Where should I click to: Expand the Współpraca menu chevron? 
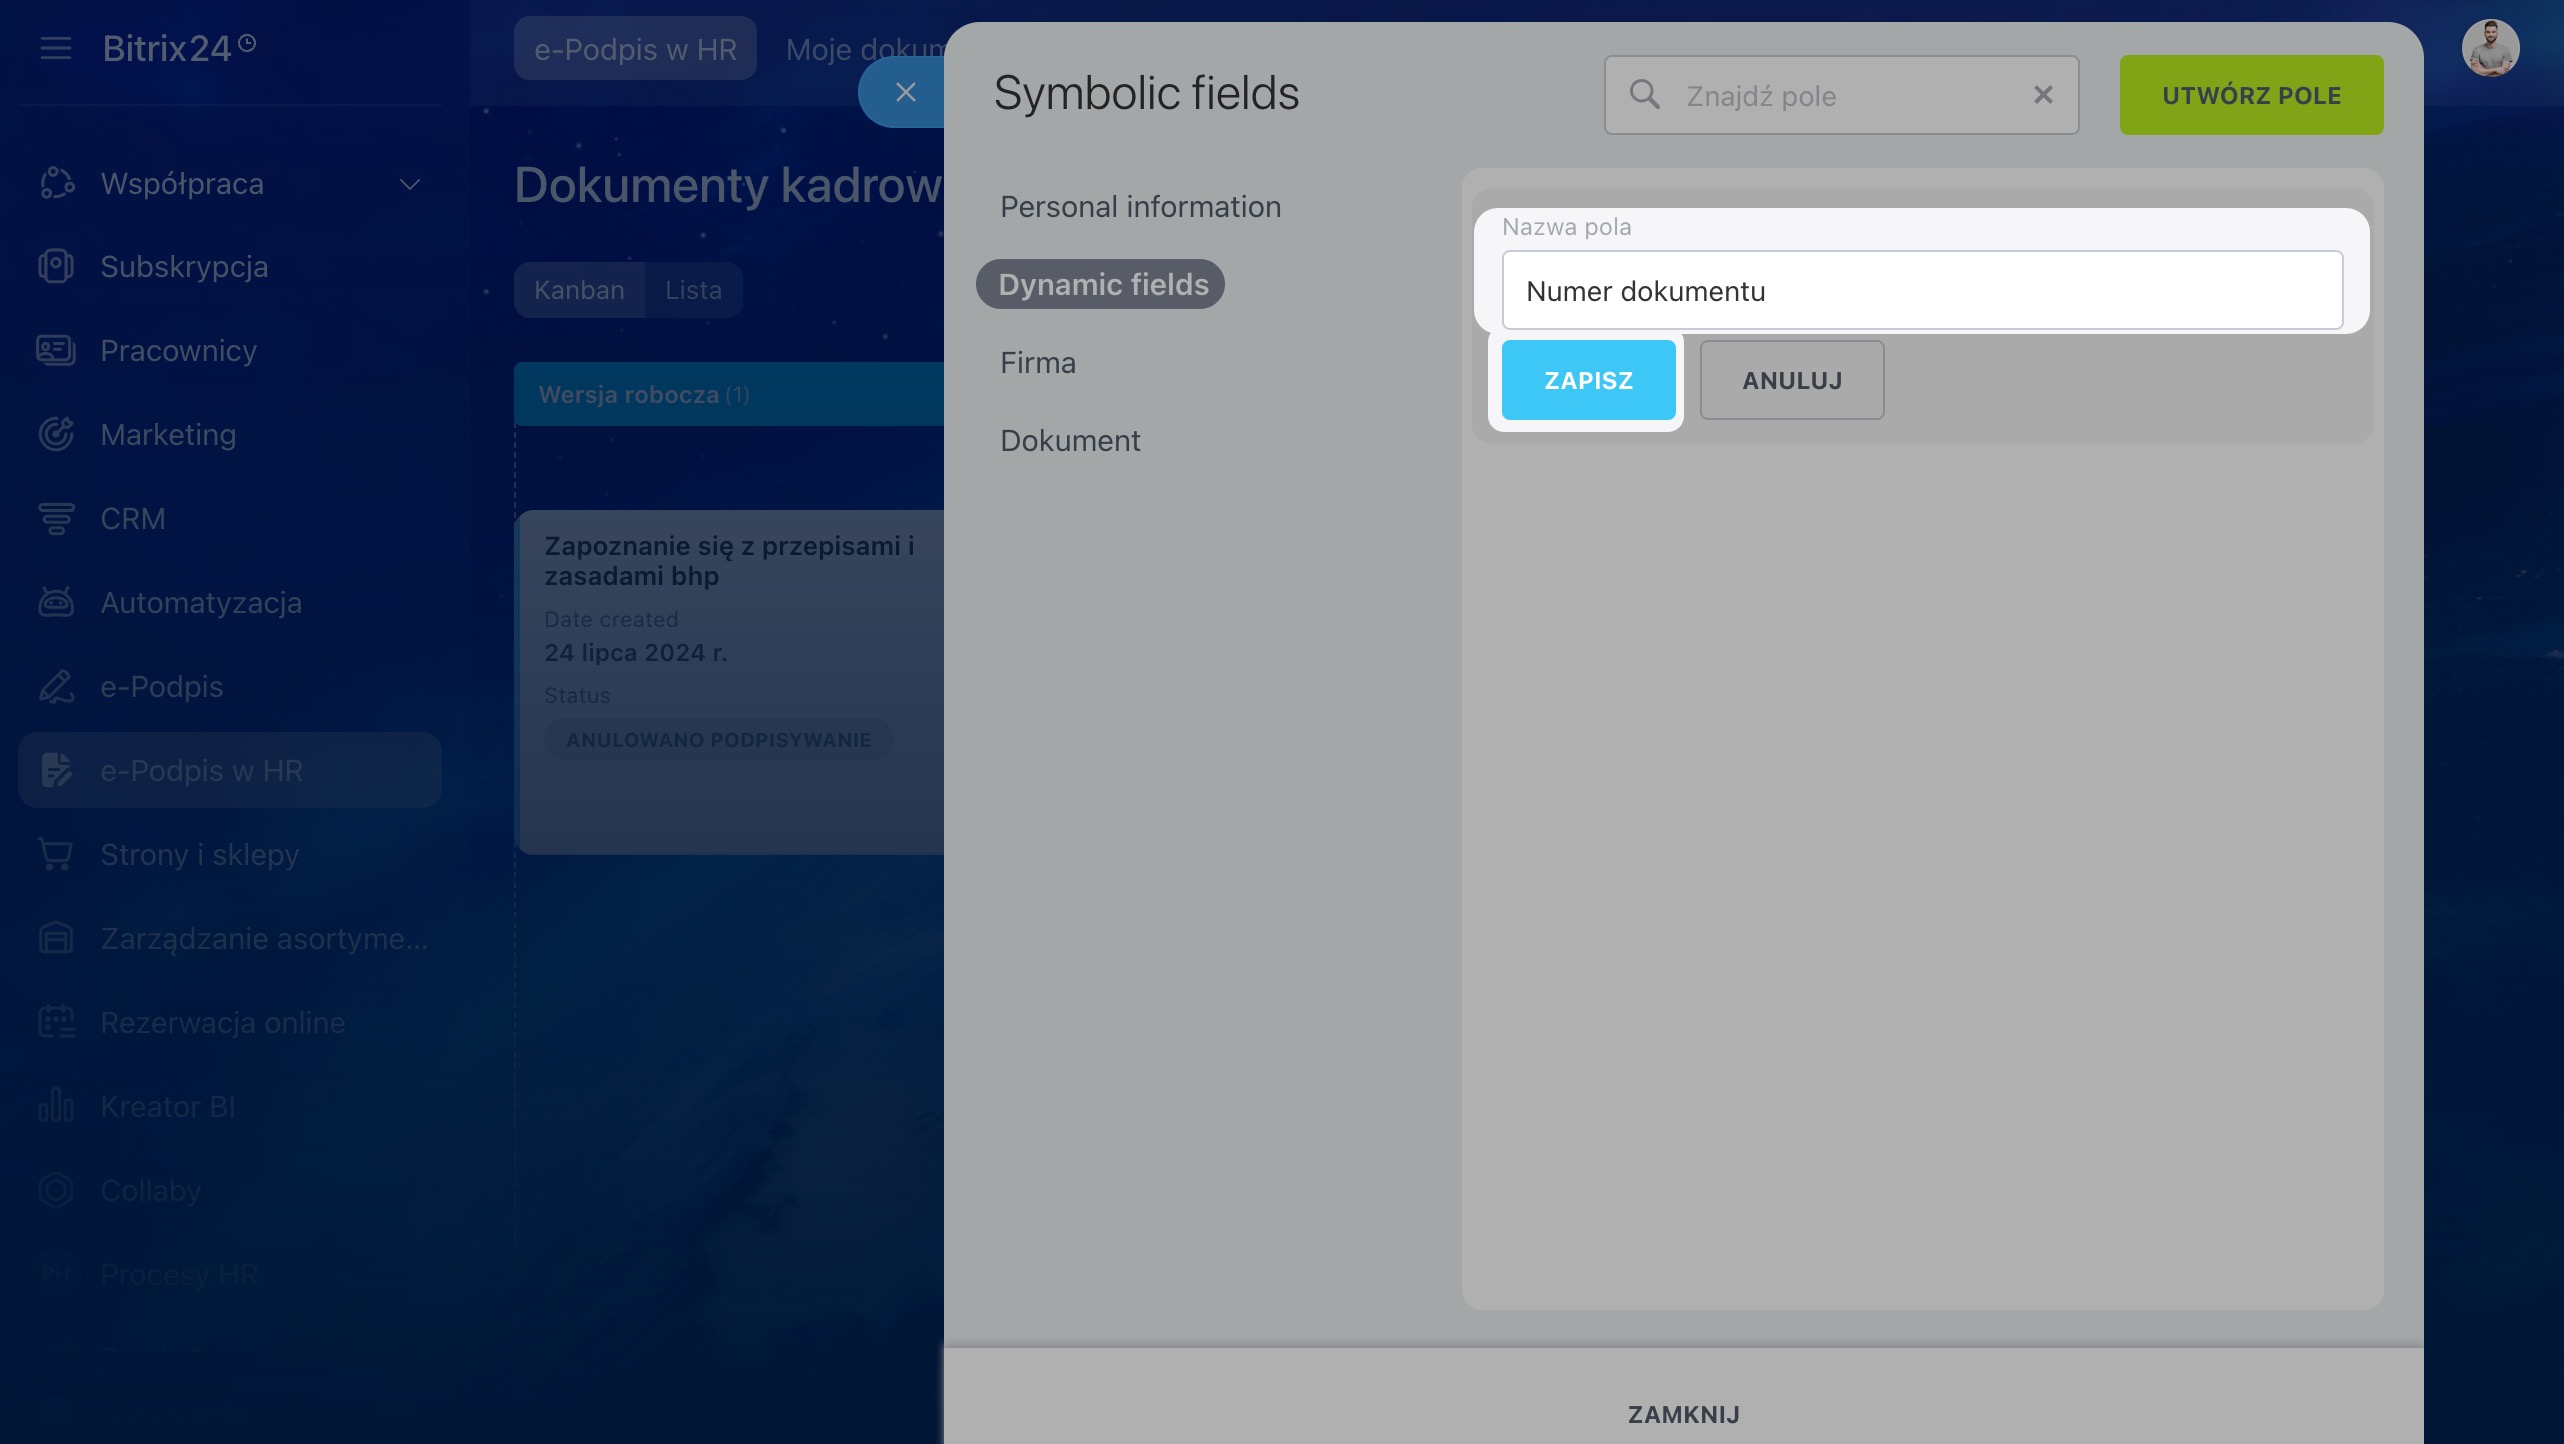pos(410,184)
